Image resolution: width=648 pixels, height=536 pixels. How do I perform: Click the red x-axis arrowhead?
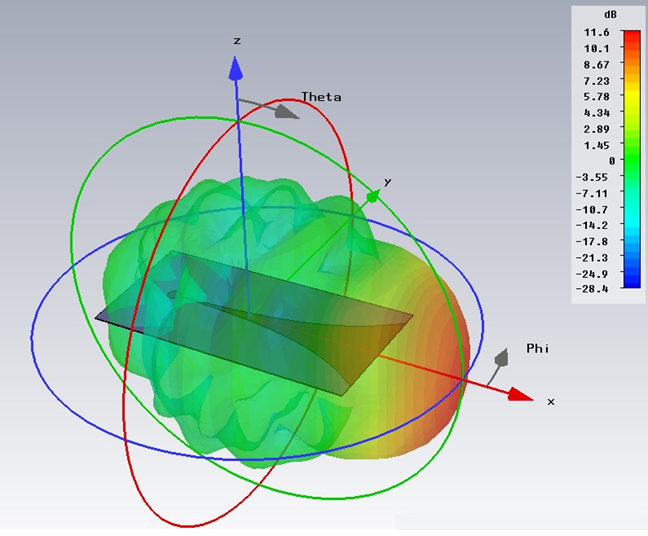pos(519,394)
